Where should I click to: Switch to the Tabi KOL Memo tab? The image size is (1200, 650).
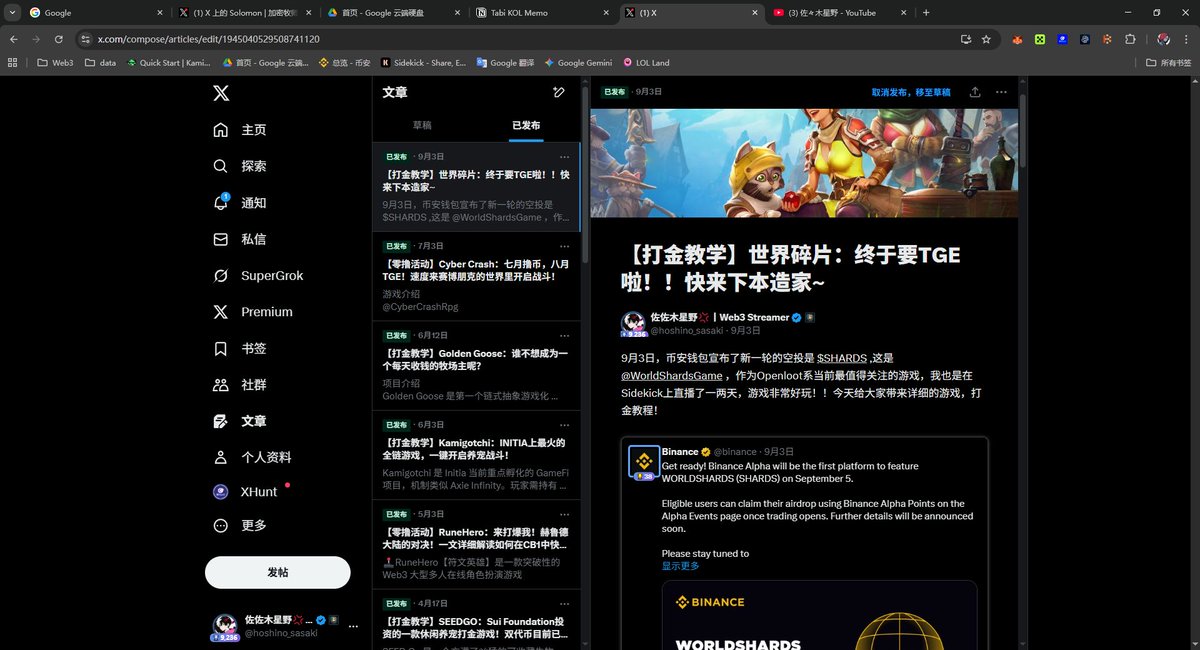542,13
